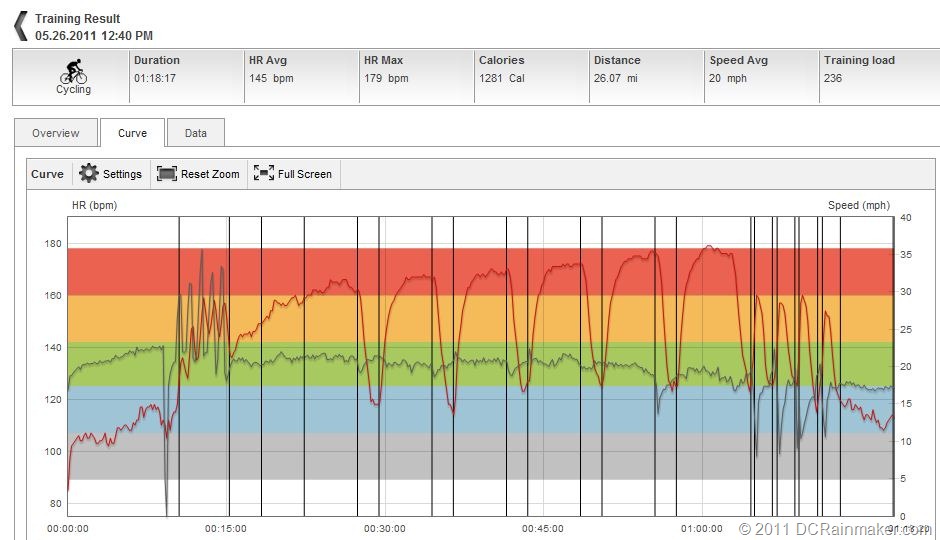The image size is (940, 540).
Task: Click the Full Screen icon
Action: tap(264, 173)
